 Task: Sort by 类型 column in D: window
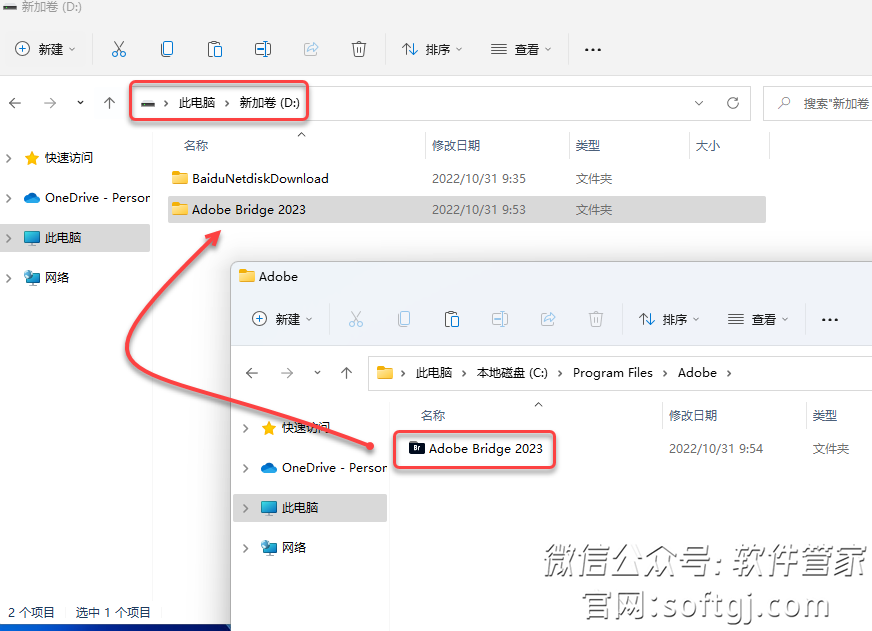point(588,146)
